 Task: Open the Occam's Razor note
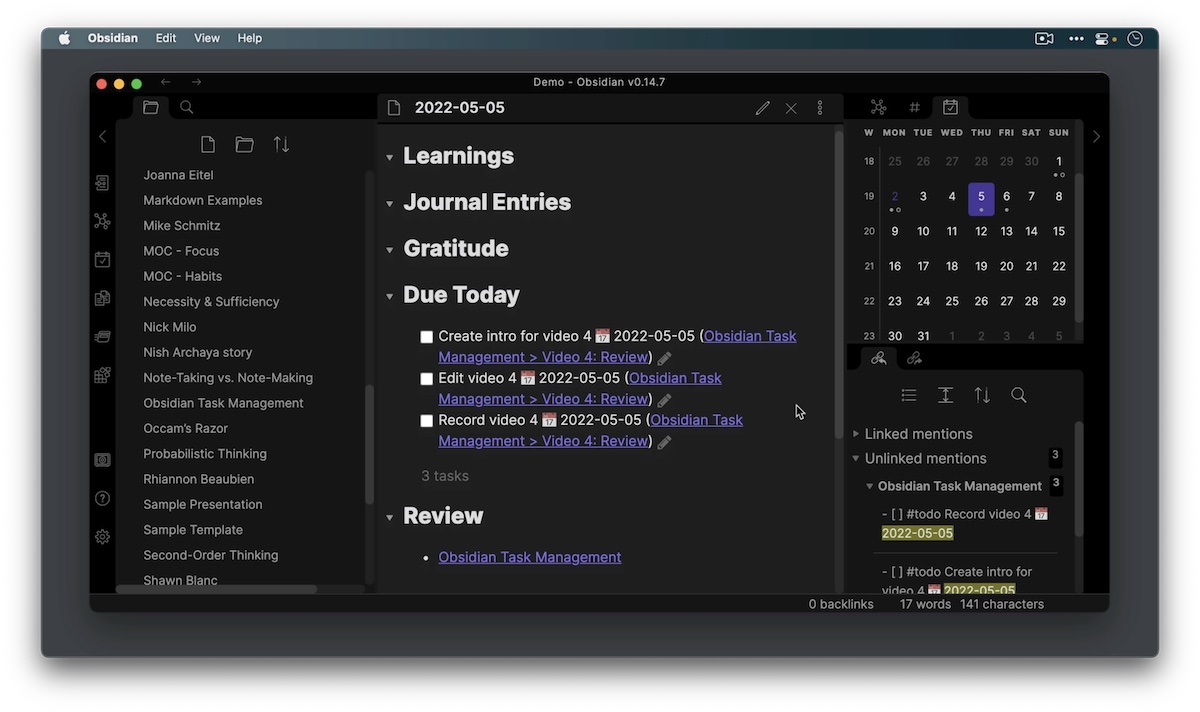(x=186, y=428)
